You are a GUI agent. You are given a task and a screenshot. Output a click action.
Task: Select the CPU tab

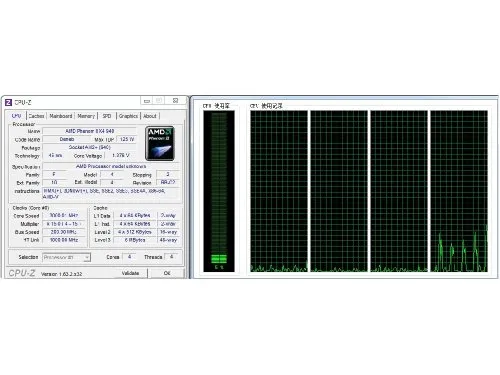click(16, 116)
